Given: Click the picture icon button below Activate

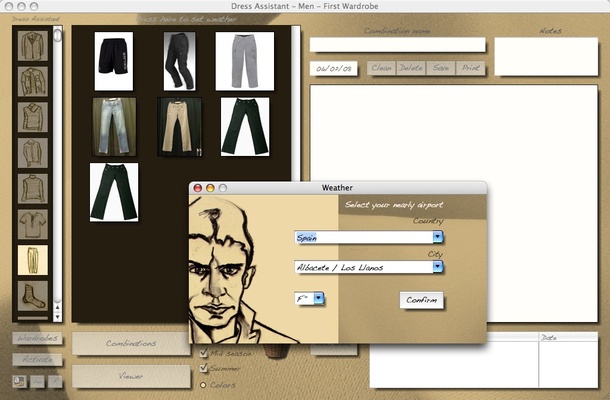Looking at the screenshot, I should click(x=19, y=381).
